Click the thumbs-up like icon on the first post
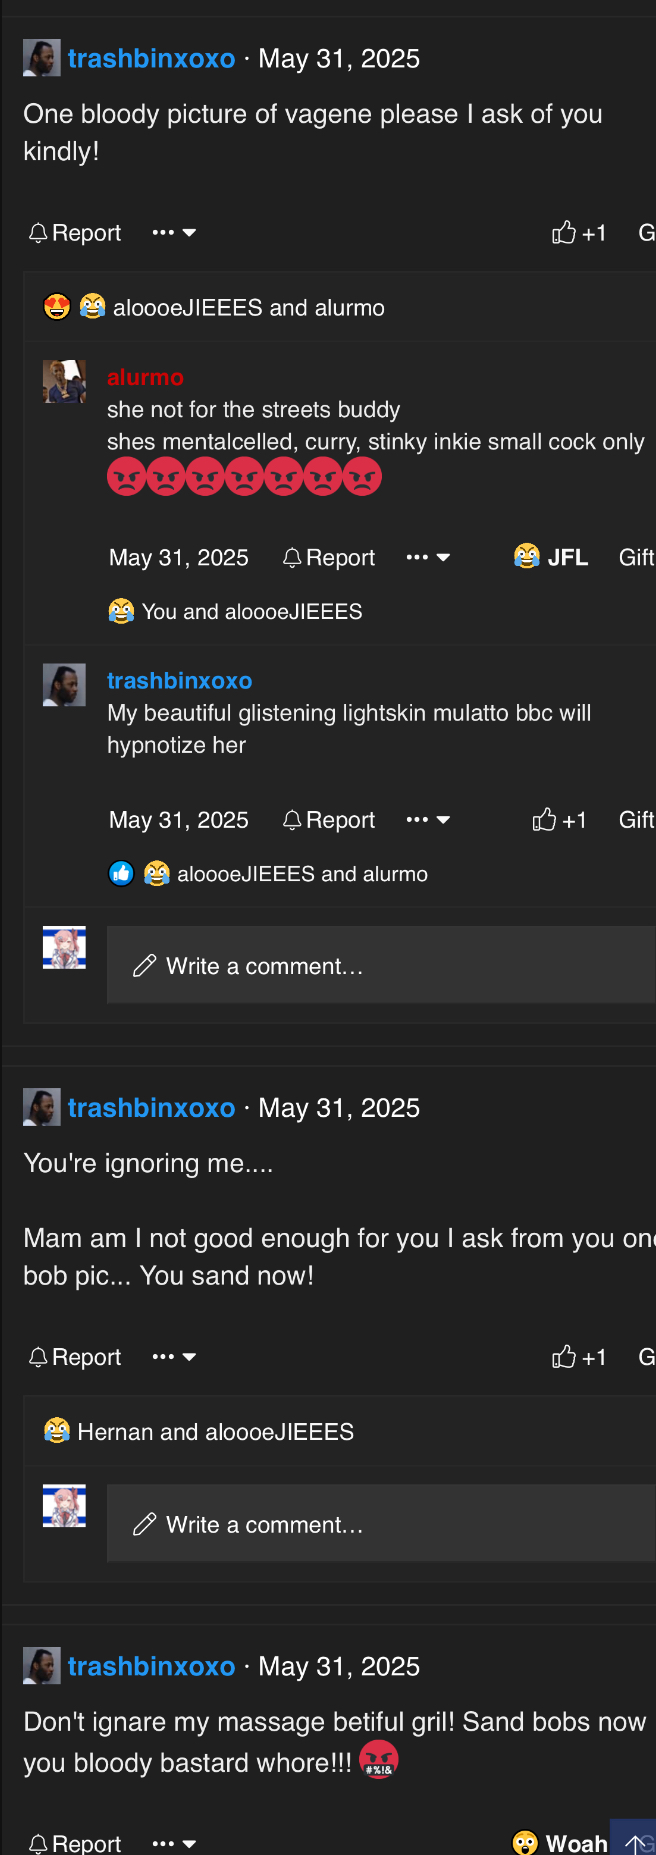Screen dimensions: 656x1855 (x=564, y=233)
